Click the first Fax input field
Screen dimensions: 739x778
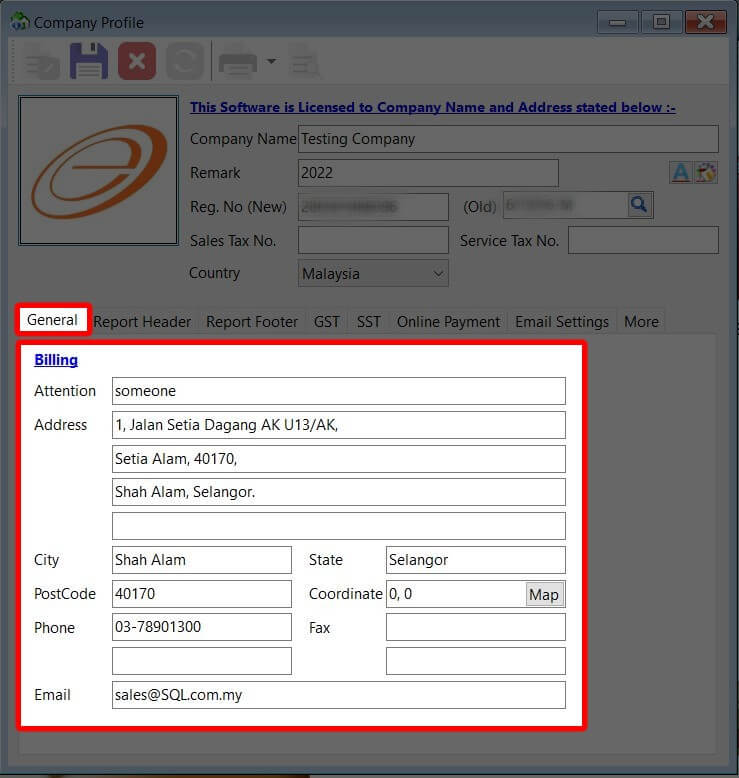point(475,627)
